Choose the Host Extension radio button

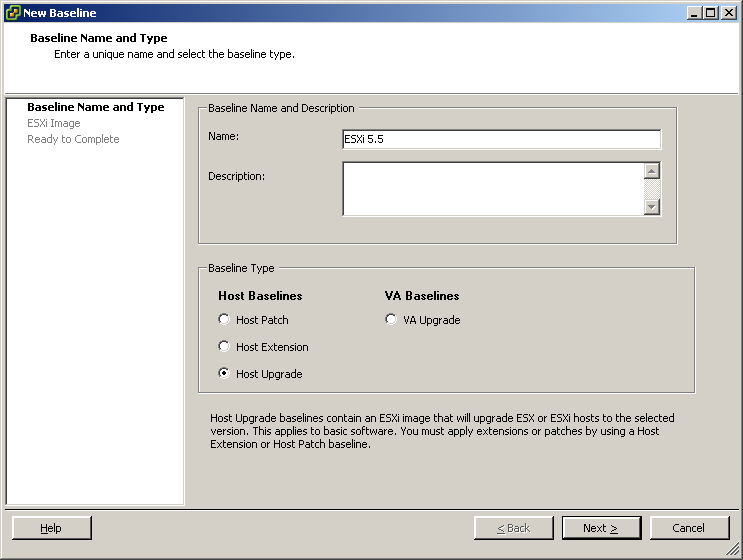224,347
